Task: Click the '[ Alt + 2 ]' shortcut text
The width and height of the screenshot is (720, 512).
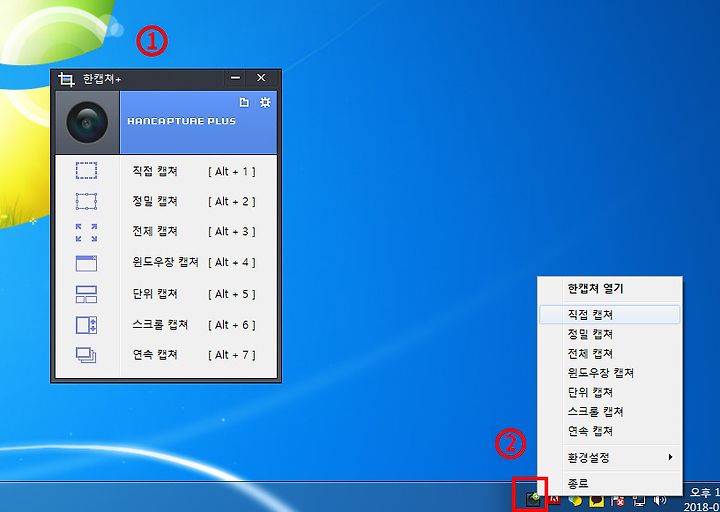Action: point(232,202)
